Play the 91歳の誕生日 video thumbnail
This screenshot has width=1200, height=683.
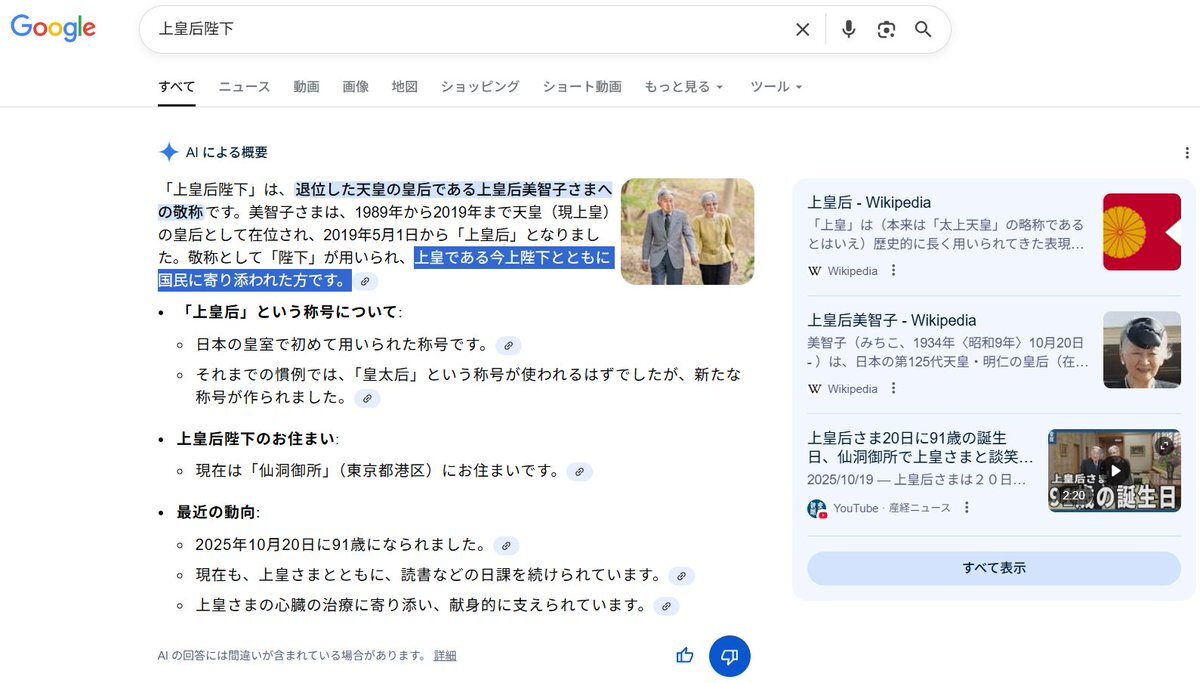[x=1114, y=471]
